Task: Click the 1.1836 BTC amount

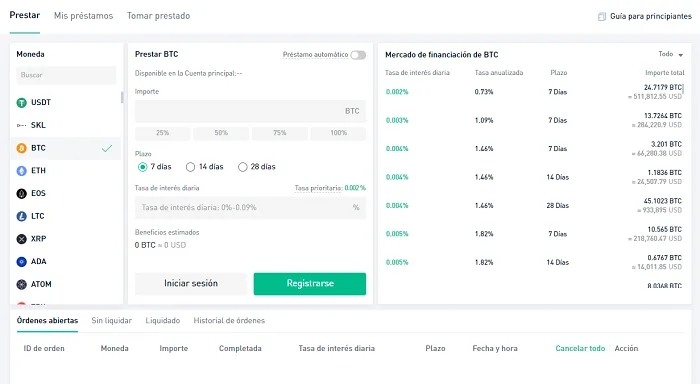Action: [665, 173]
